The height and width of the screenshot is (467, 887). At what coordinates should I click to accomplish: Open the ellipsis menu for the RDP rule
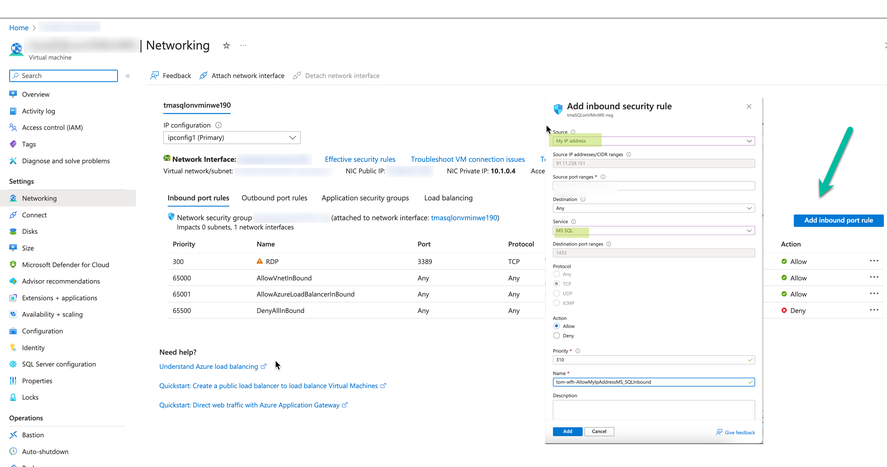point(874,261)
